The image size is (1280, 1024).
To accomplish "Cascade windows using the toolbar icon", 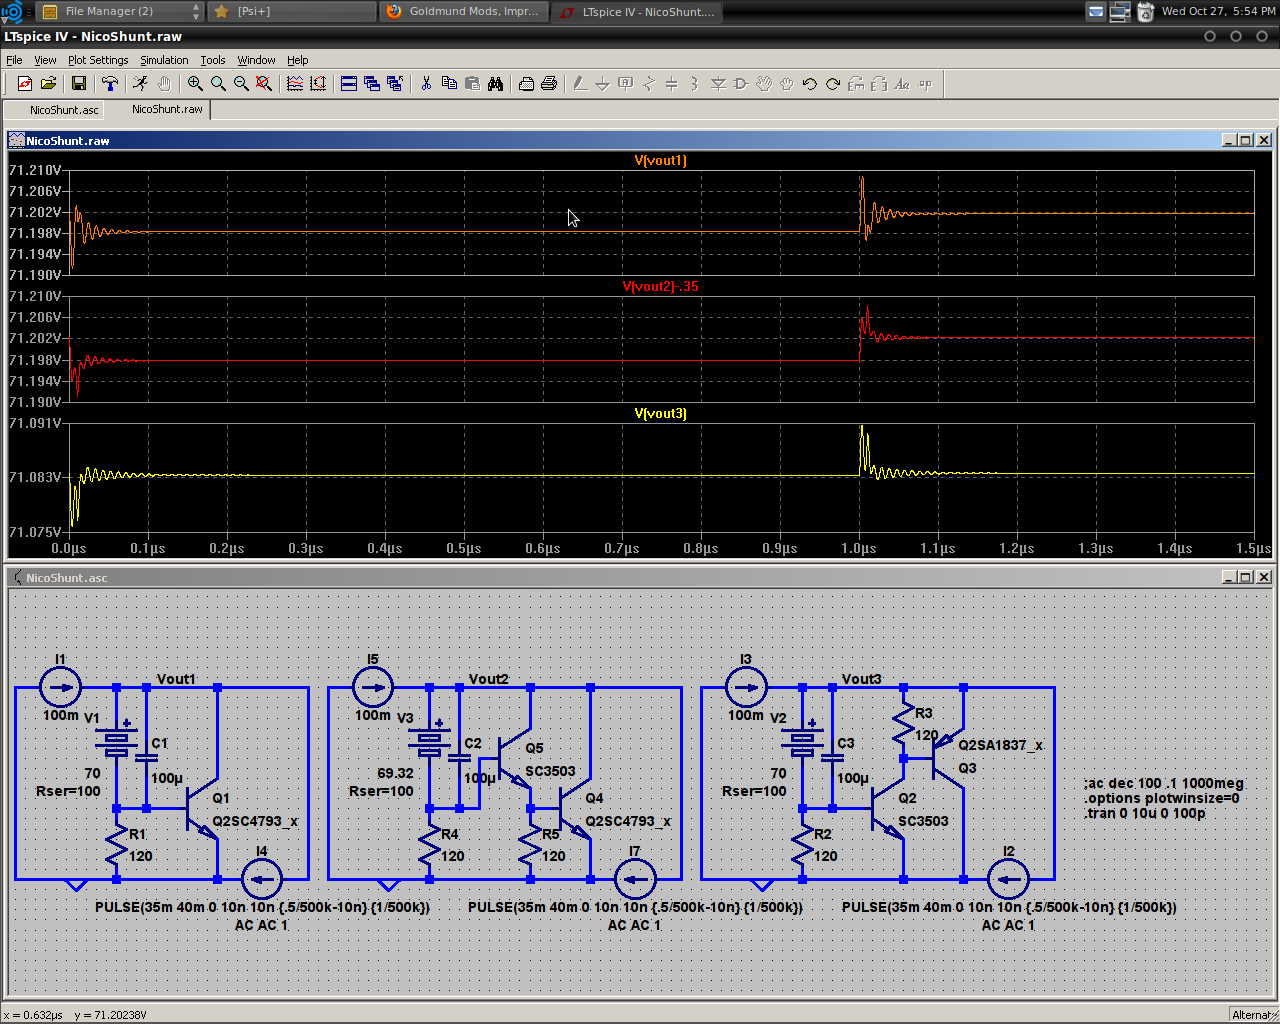I will 372,84.
